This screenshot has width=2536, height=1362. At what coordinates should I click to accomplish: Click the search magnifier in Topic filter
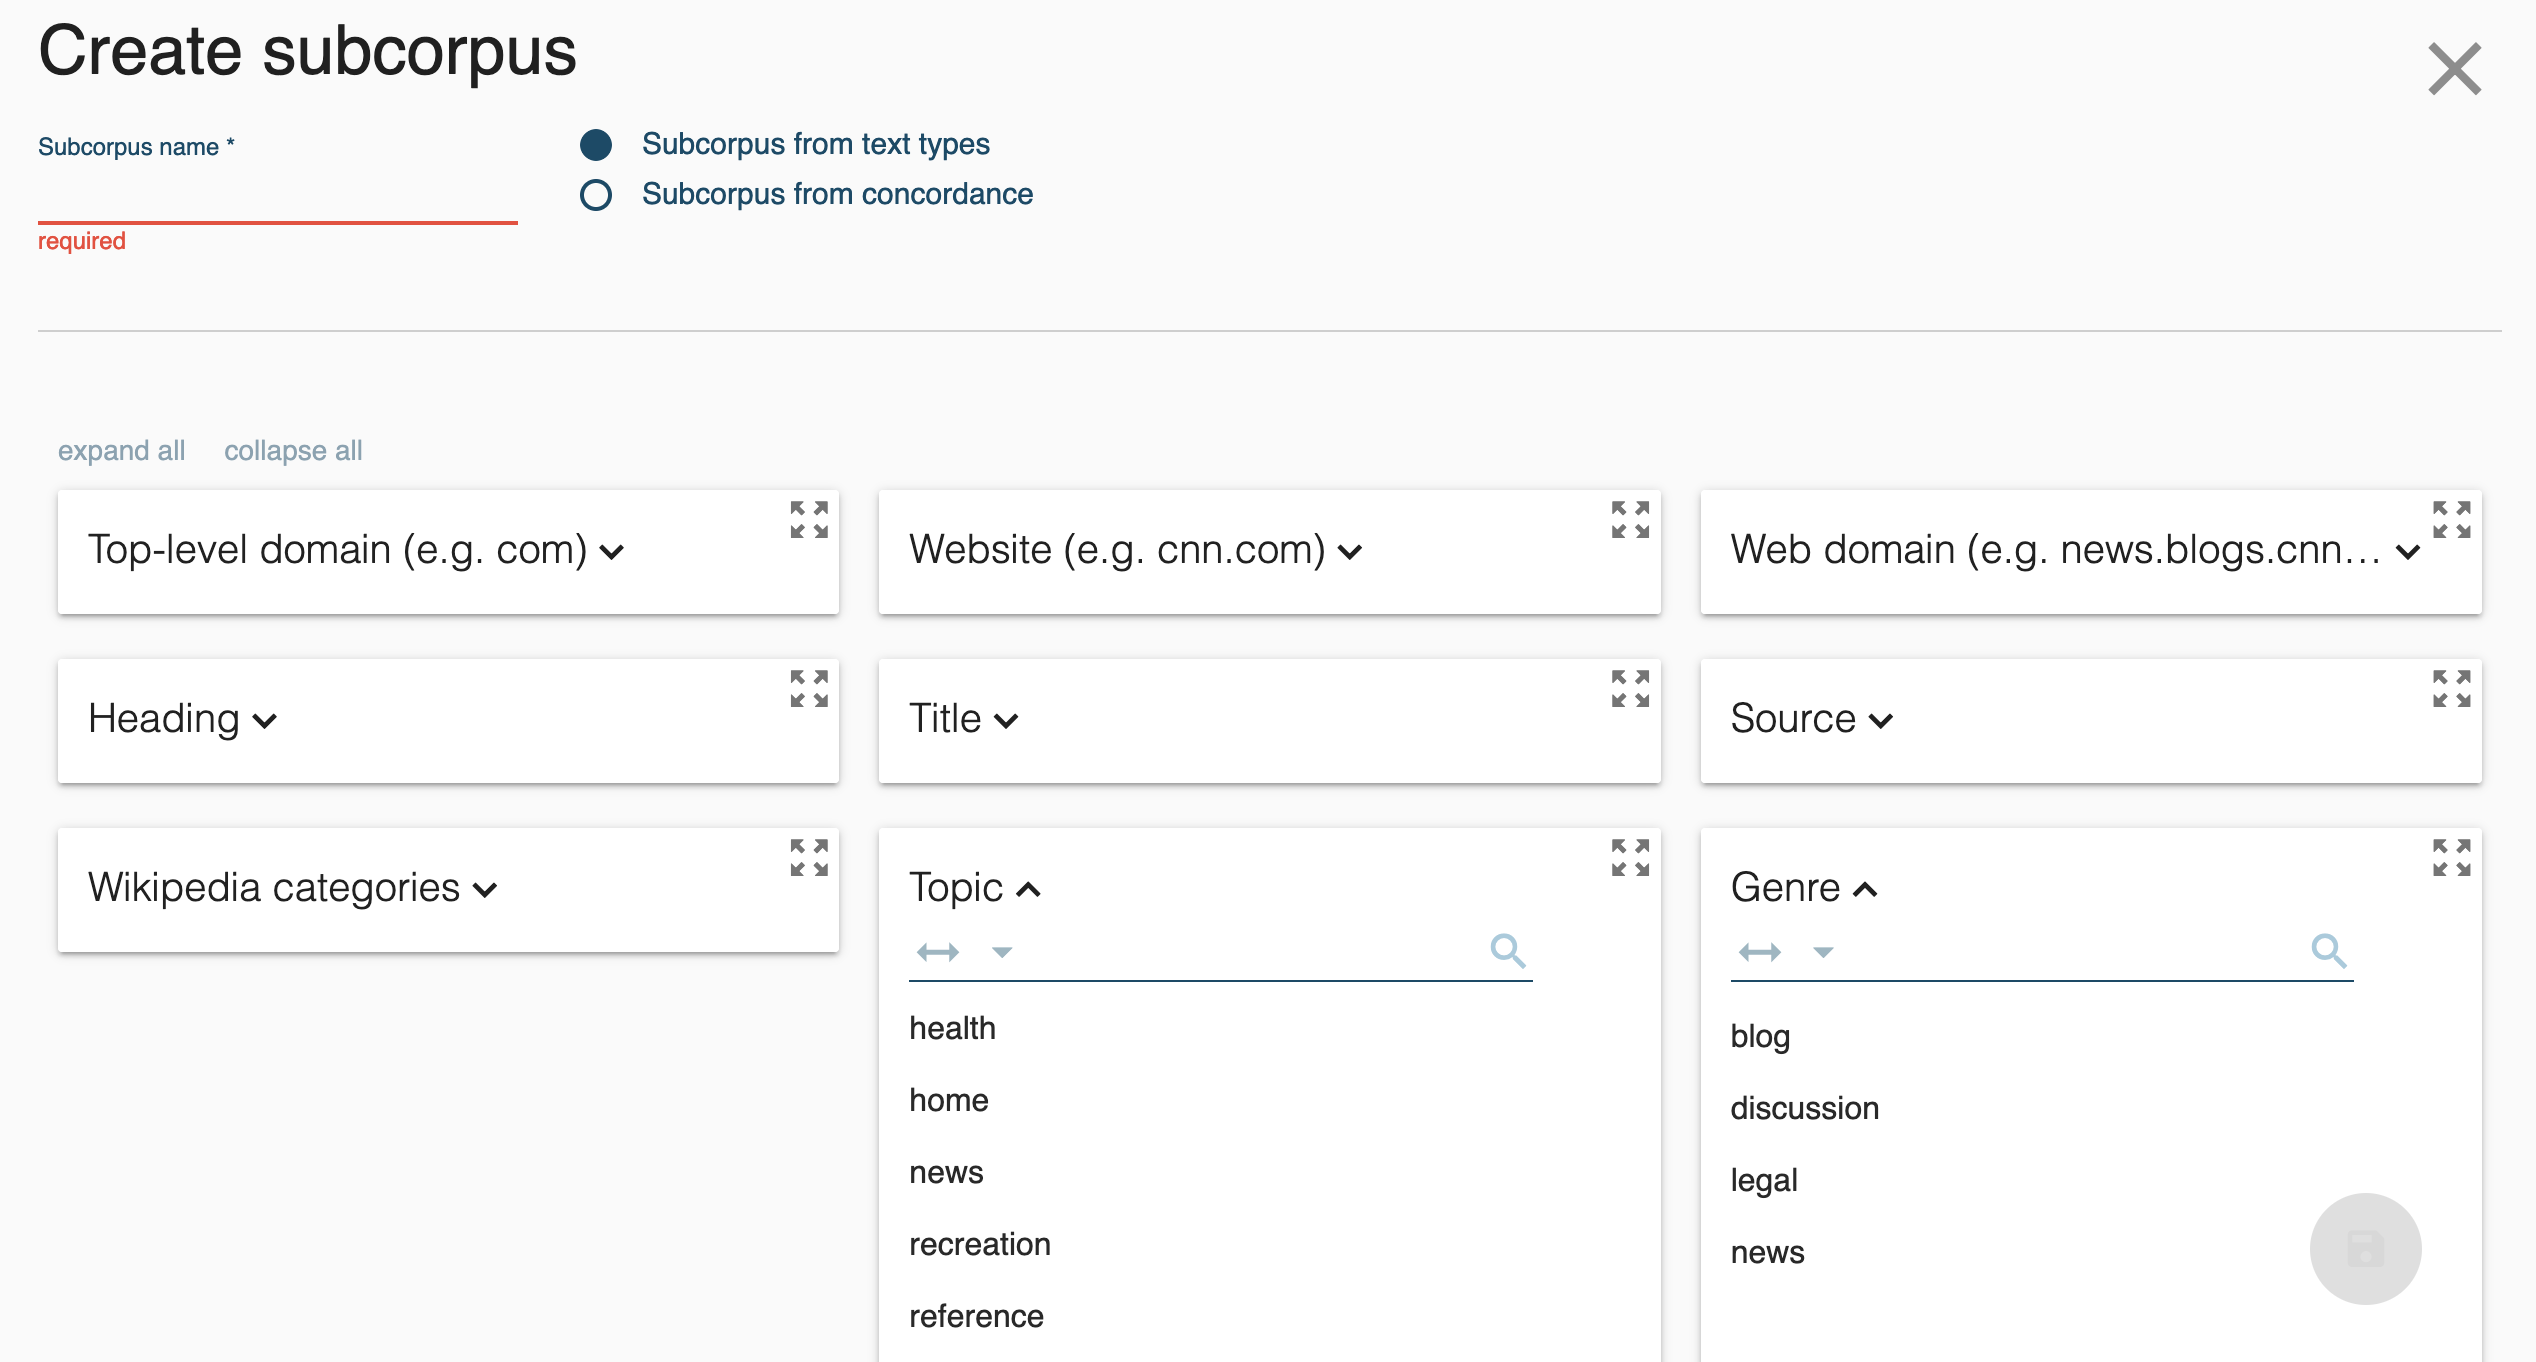point(1508,950)
